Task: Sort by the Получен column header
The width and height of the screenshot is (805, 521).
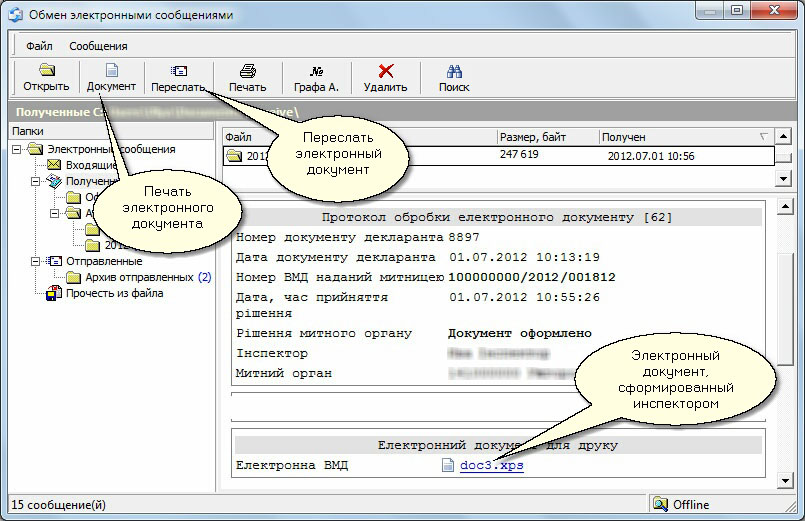Action: click(686, 137)
